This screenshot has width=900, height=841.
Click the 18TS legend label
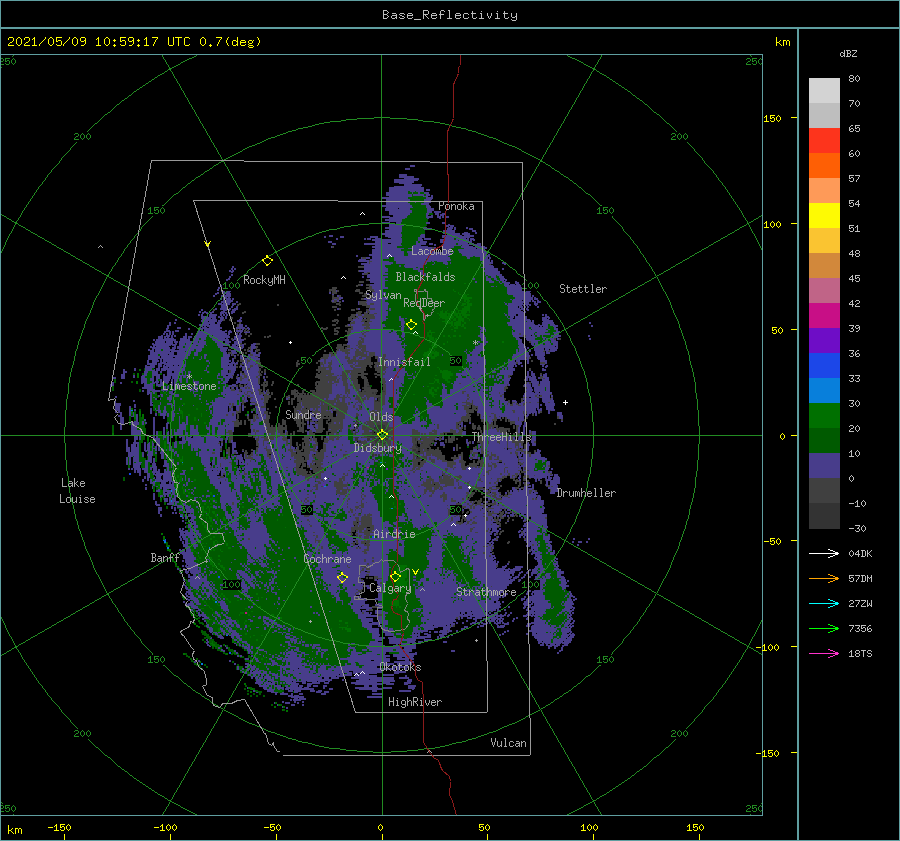pos(860,653)
